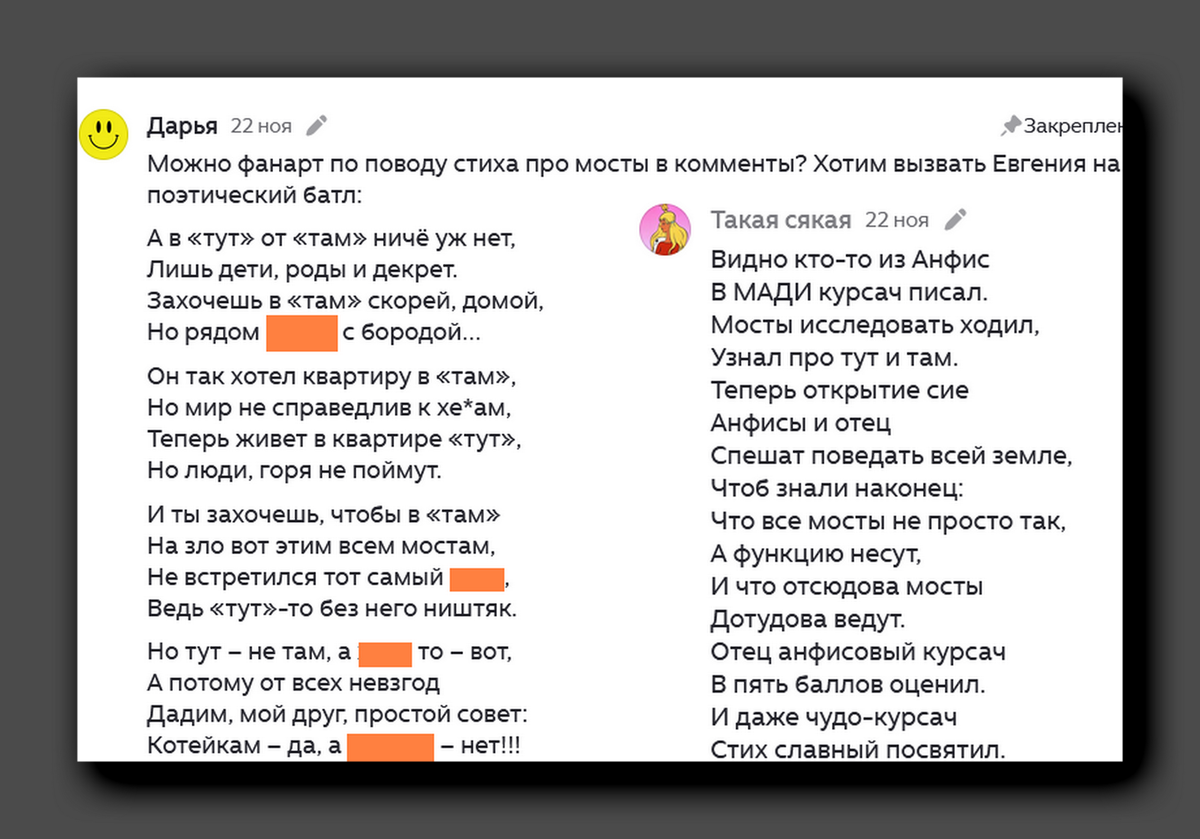Viewport: 1200px width, 839px height.
Task: Click the line "Захочешь в «там» скорей, домой,"
Action: (345, 301)
